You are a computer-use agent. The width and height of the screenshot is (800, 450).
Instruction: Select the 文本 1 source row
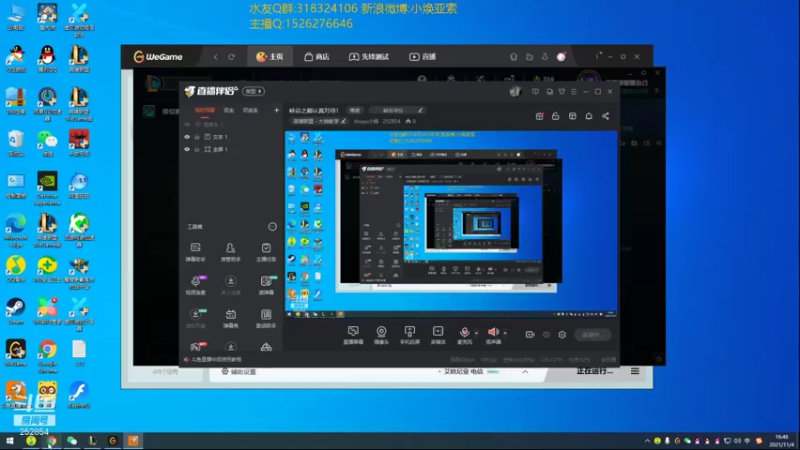coord(232,137)
